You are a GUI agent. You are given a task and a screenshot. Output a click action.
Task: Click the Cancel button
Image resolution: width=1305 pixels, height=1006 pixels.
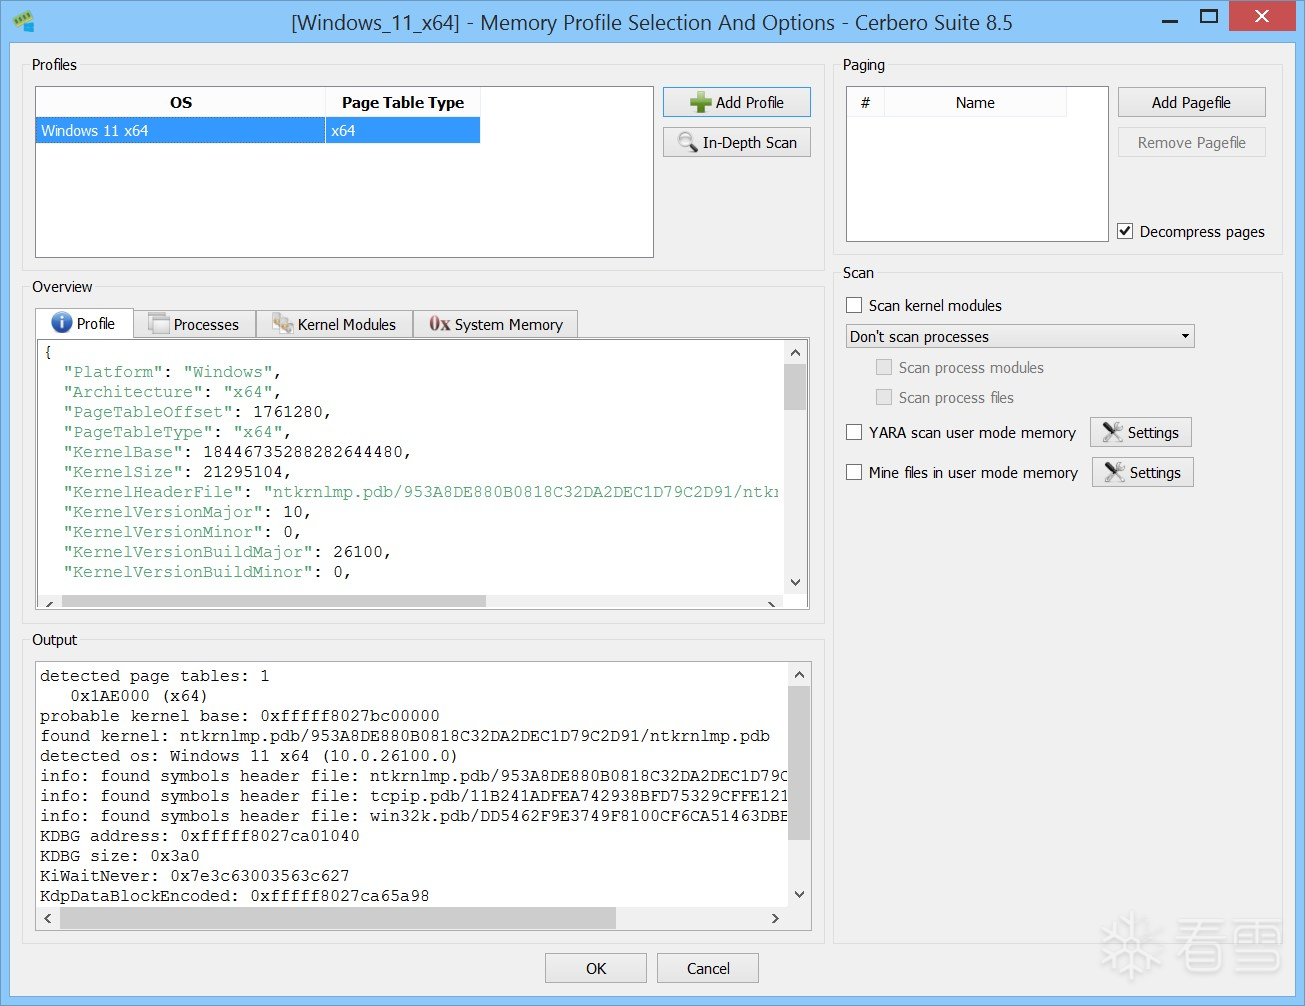pyautogui.click(x=708, y=968)
